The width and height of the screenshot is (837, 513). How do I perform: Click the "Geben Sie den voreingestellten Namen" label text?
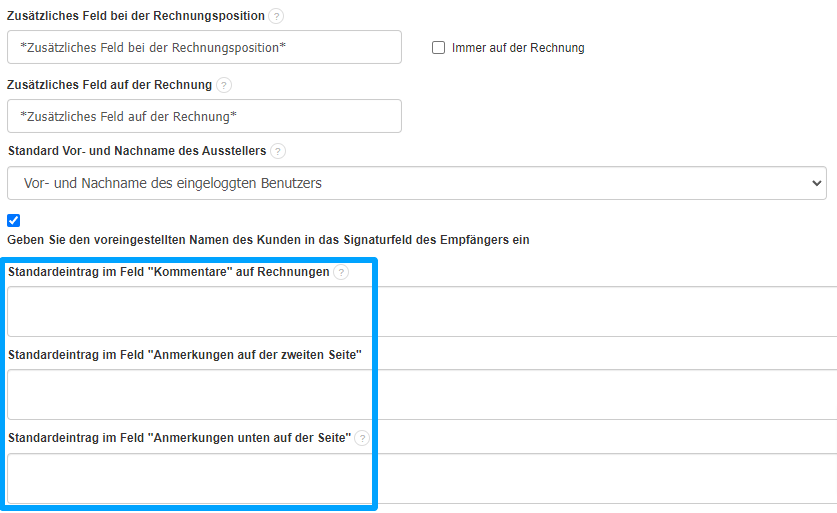pos(268,240)
